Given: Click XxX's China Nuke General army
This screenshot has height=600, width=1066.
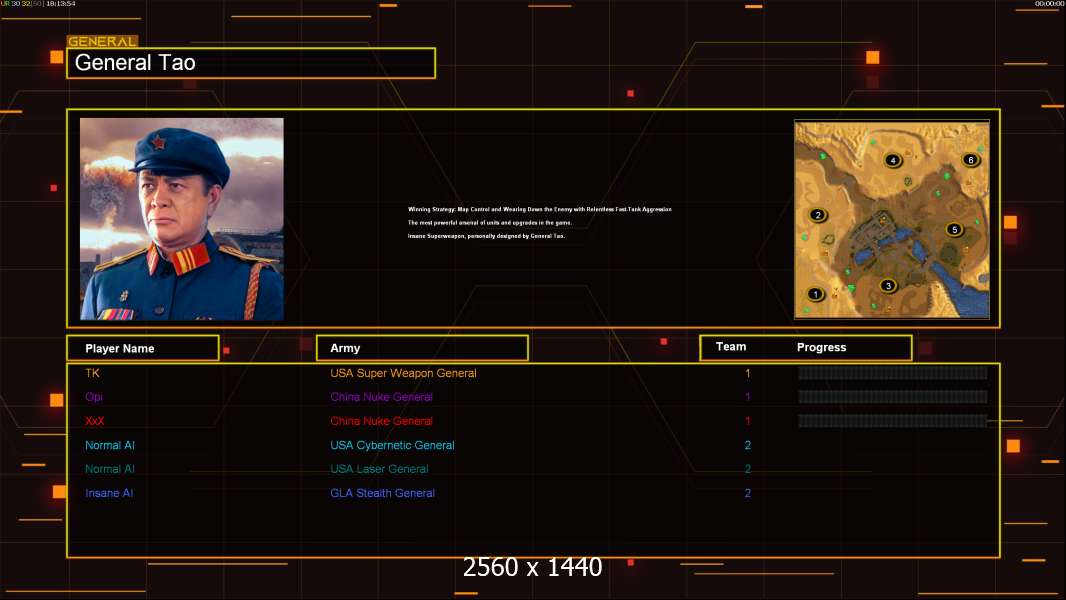Looking at the screenshot, I should pos(381,421).
